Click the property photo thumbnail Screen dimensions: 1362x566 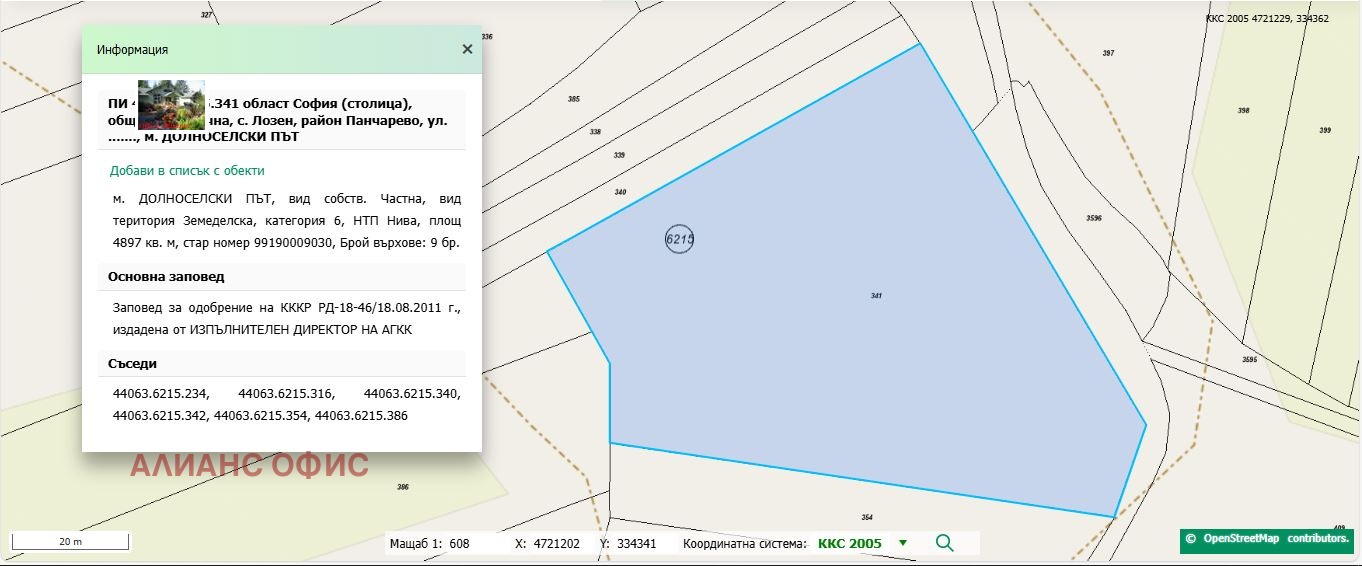(171, 105)
